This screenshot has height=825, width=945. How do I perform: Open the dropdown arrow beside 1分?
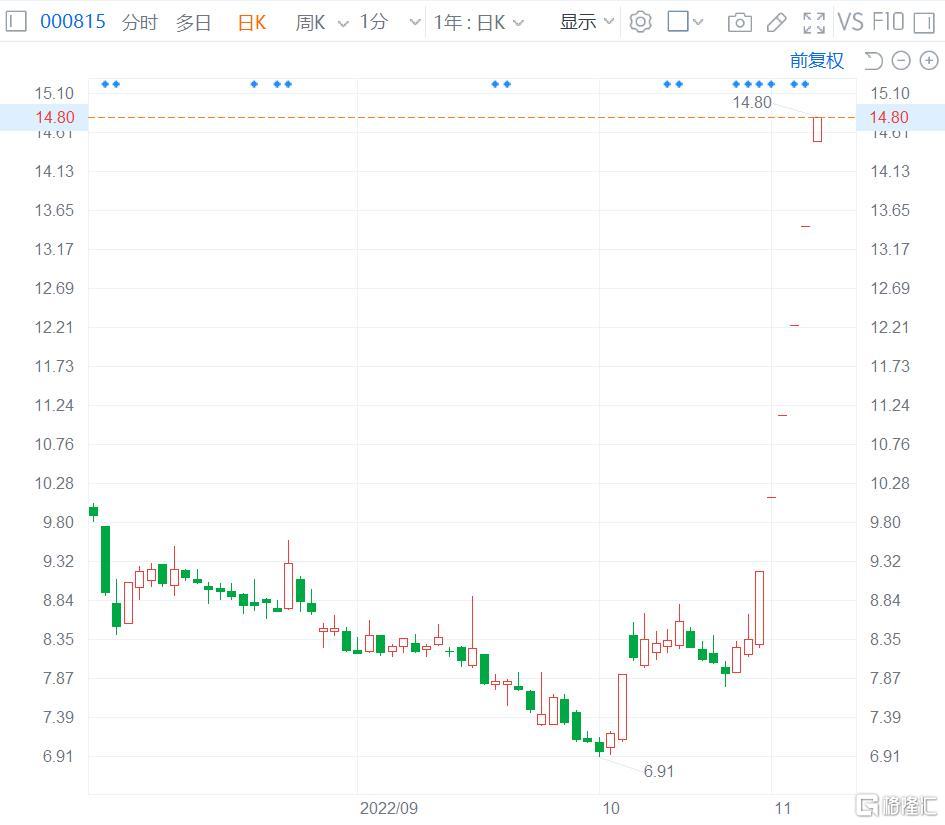click(x=415, y=23)
